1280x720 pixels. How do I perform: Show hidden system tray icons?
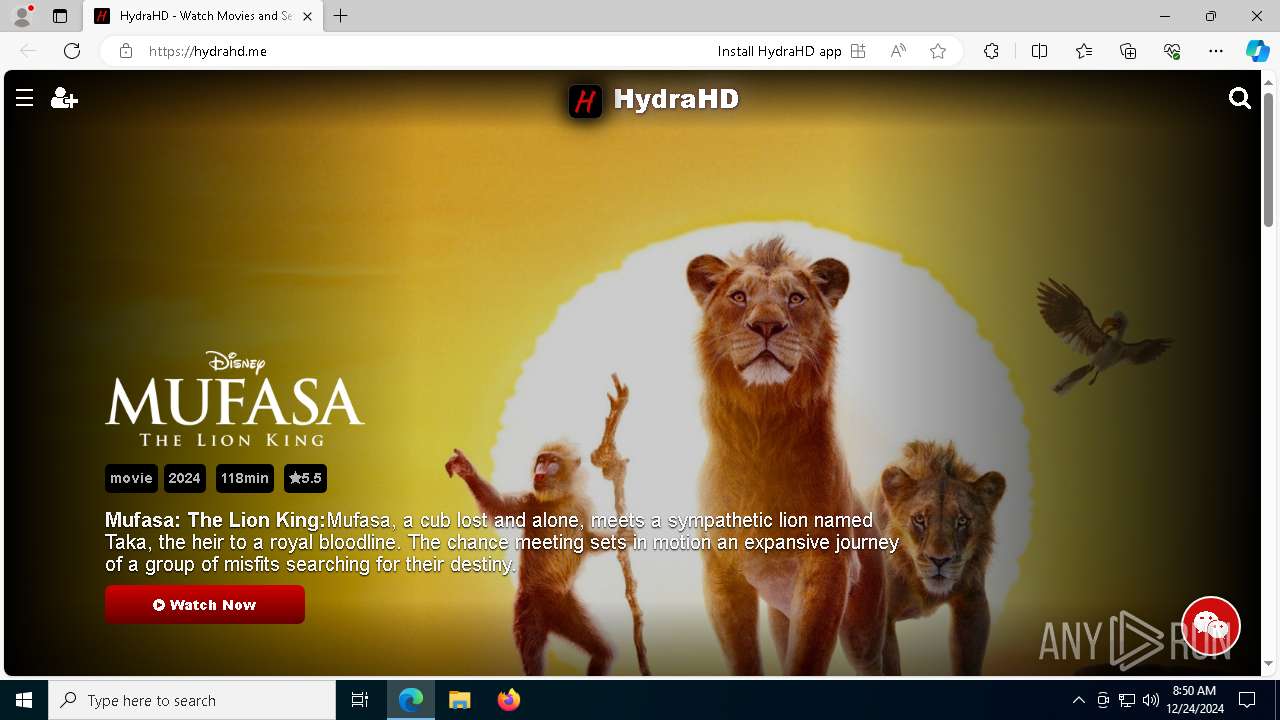(1078, 700)
